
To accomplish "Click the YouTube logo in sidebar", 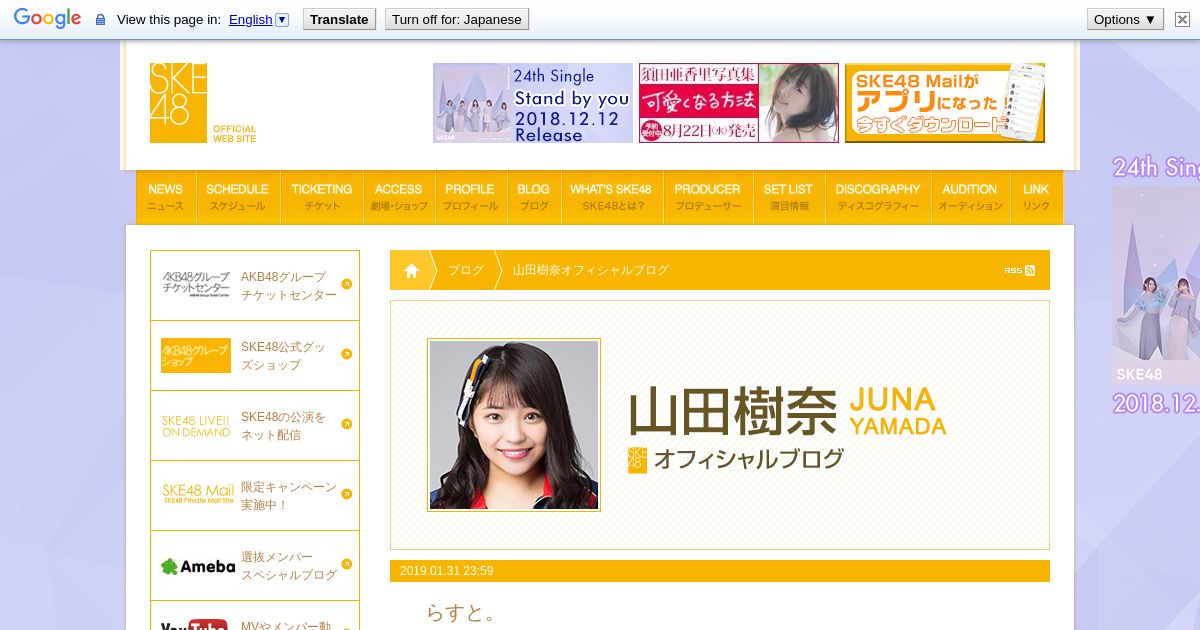I will (x=194, y=624).
